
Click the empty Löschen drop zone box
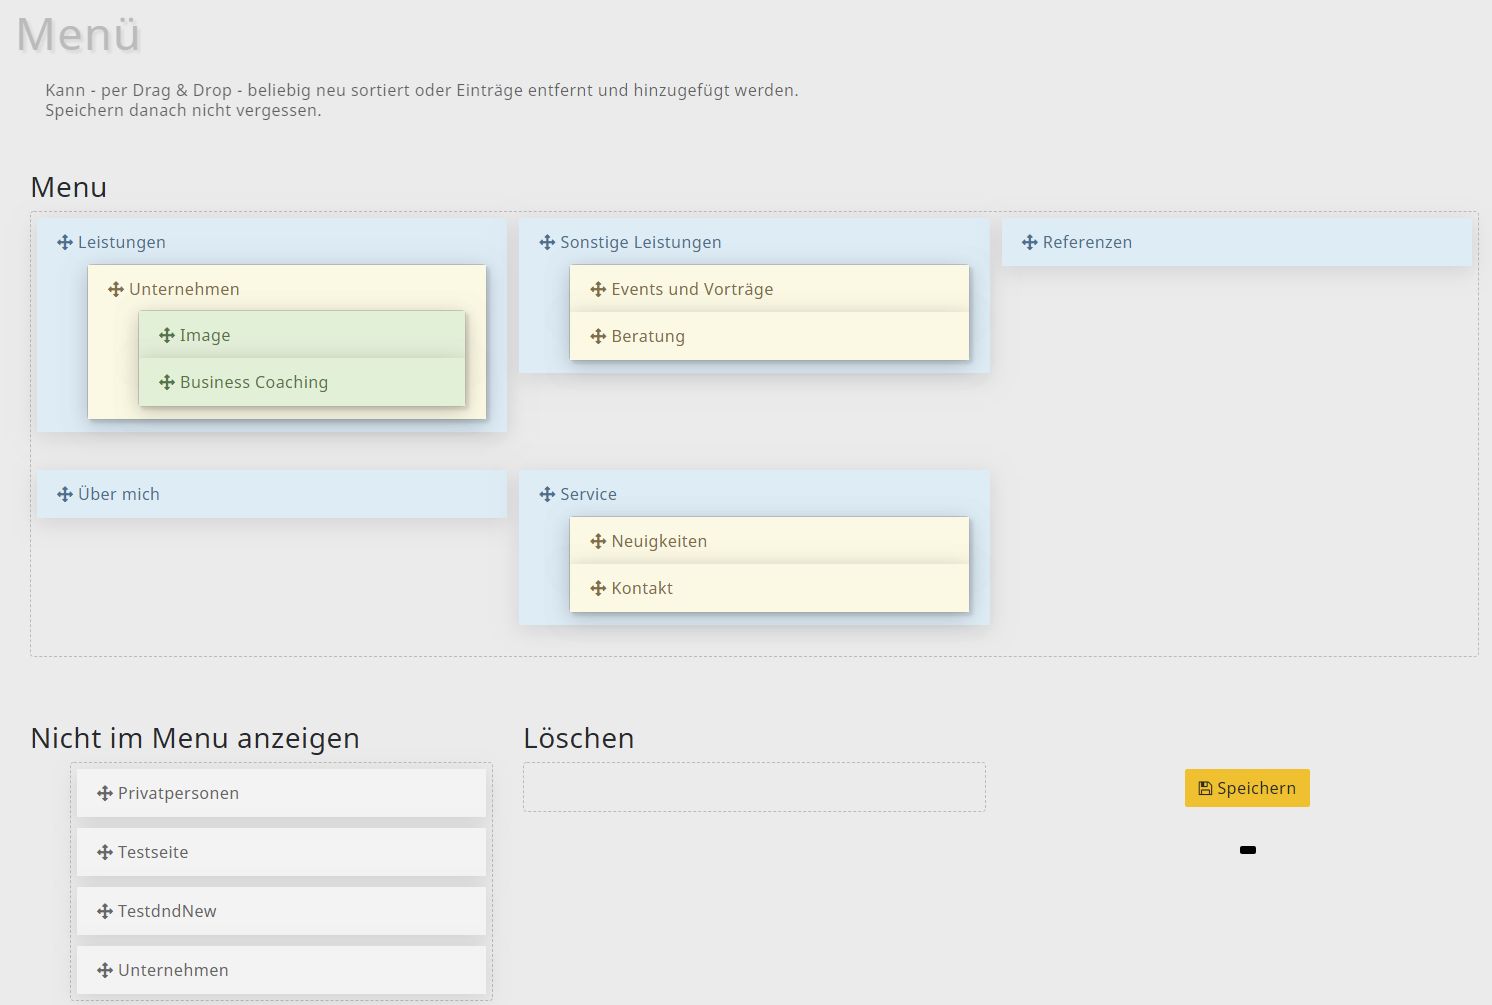click(x=754, y=788)
